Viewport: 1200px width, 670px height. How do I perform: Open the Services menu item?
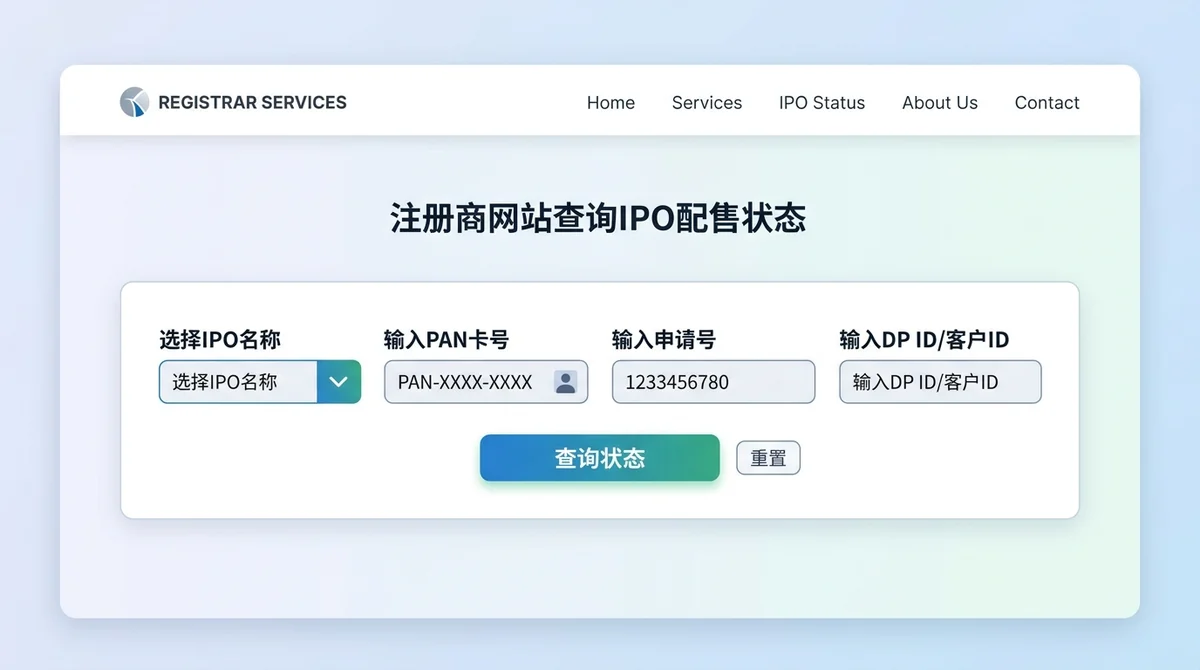click(x=707, y=103)
